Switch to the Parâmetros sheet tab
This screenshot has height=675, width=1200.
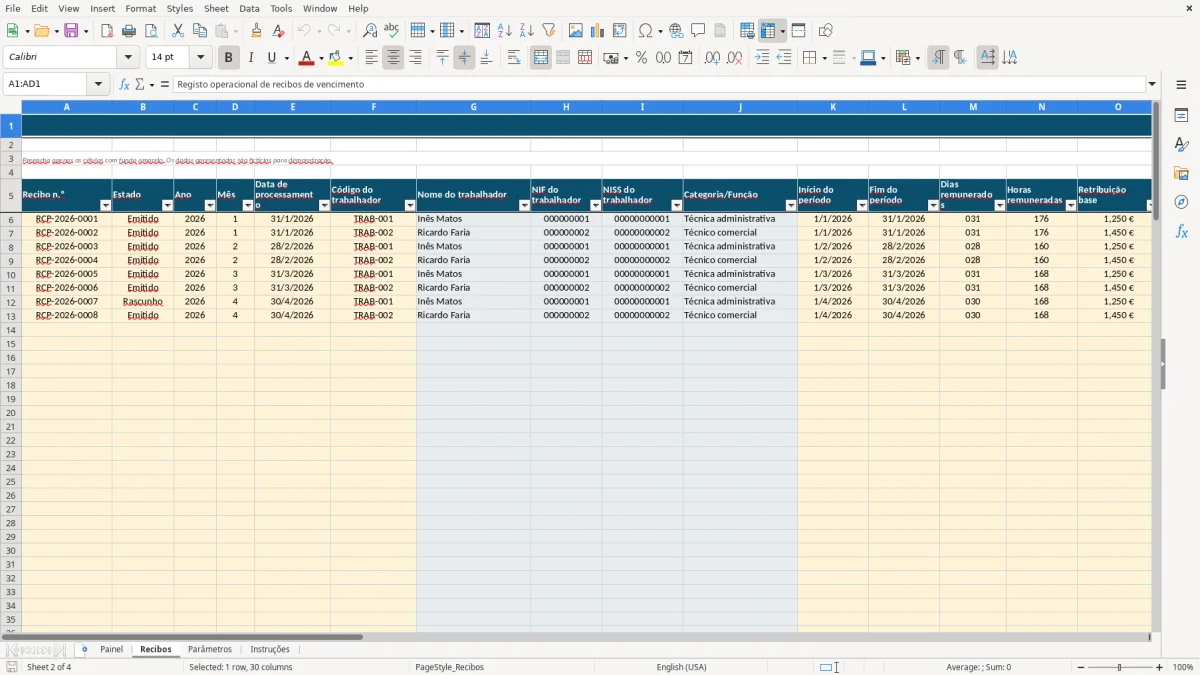210,650
